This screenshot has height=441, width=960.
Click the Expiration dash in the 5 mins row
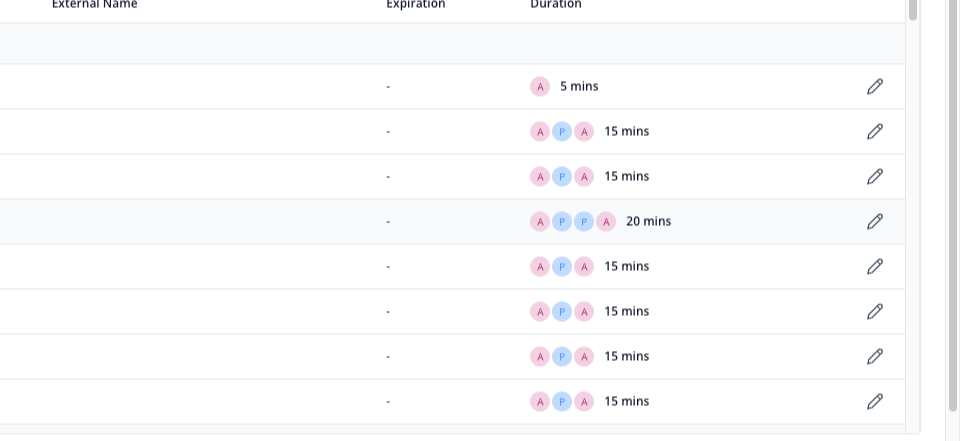coord(388,87)
